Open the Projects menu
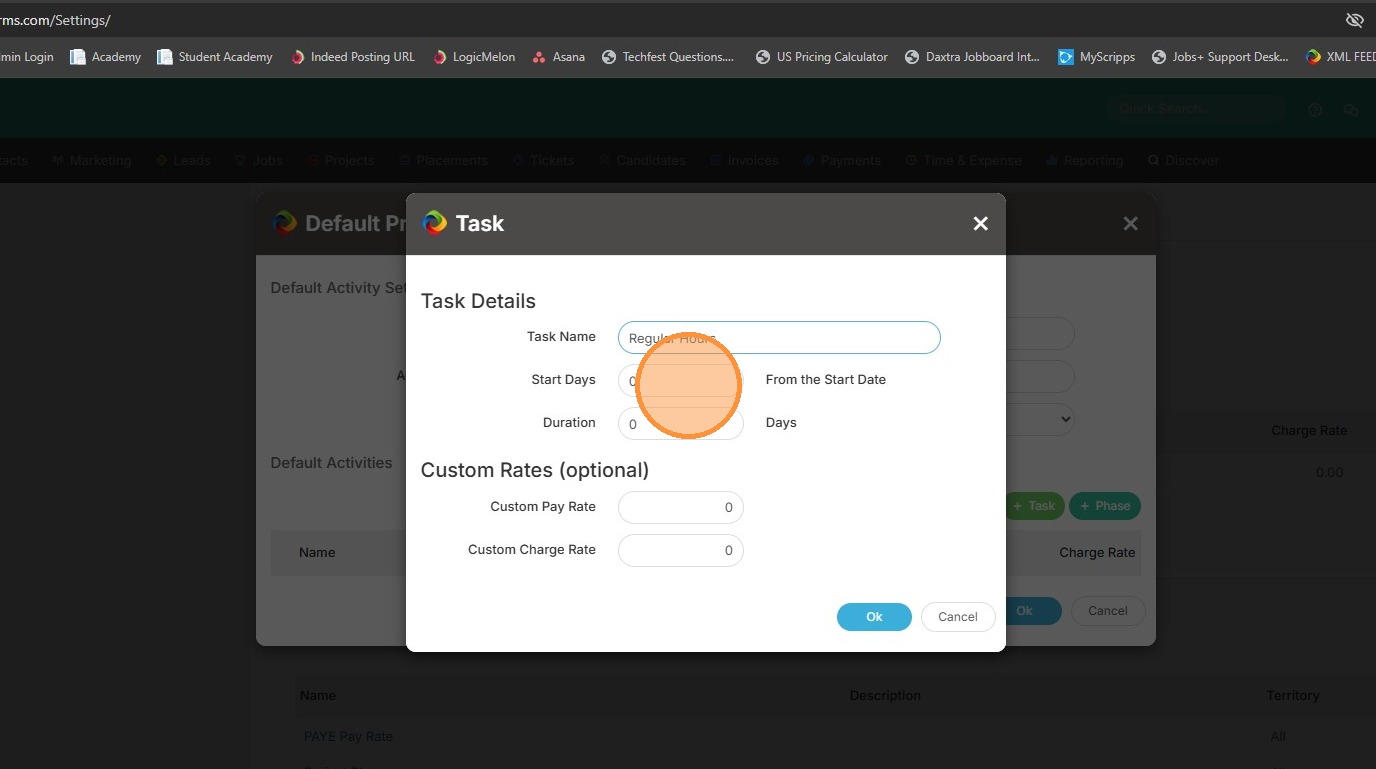 (341, 160)
